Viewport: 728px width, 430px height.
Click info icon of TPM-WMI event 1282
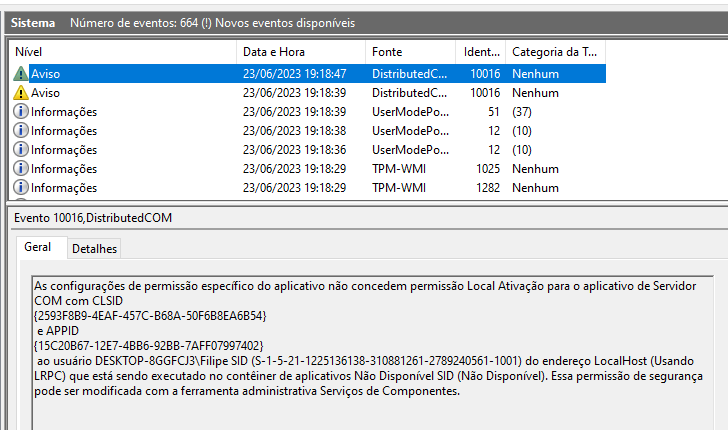(x=20, y=188)
